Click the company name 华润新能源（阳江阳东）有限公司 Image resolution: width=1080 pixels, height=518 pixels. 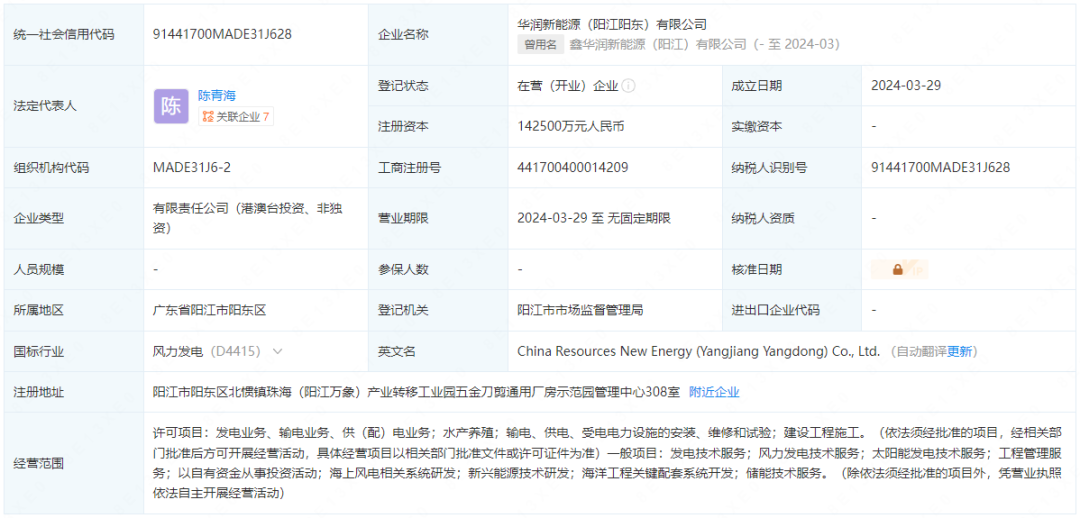[x=612, y=24]
